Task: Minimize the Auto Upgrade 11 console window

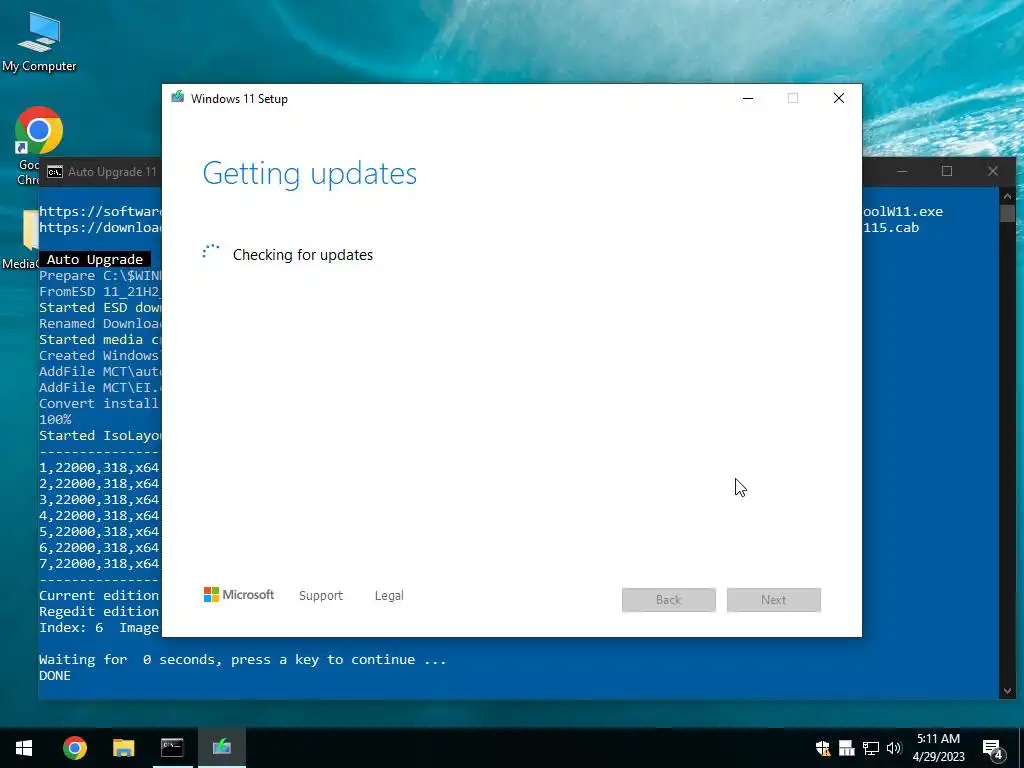Action: point(903,171)
